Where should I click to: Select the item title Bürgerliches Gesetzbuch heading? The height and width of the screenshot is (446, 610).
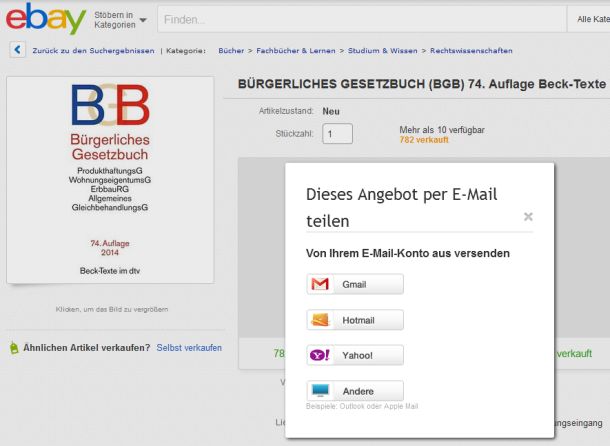click(422, 84)
